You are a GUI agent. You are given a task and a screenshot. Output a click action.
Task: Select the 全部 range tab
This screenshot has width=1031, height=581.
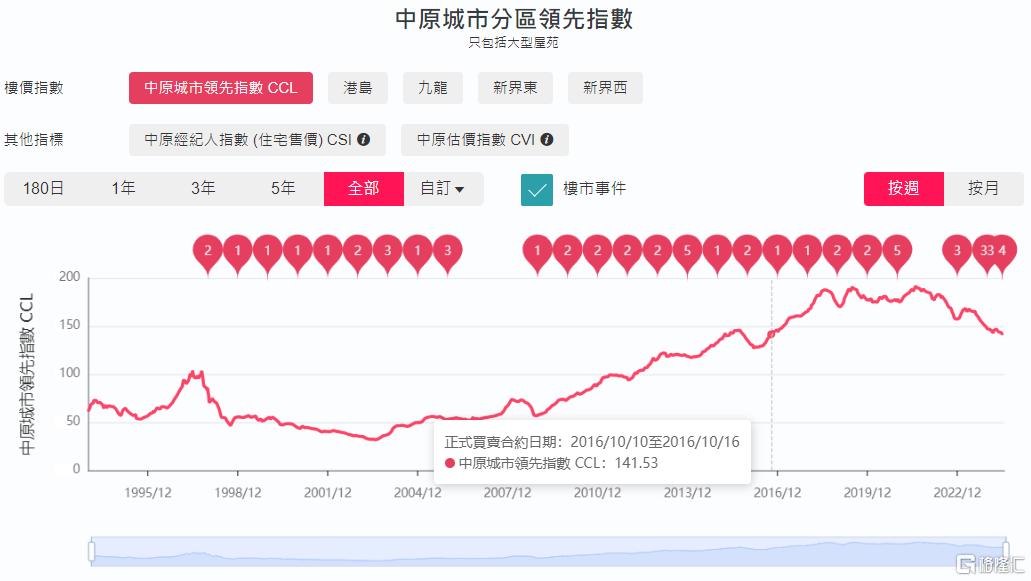coord(364,189)
